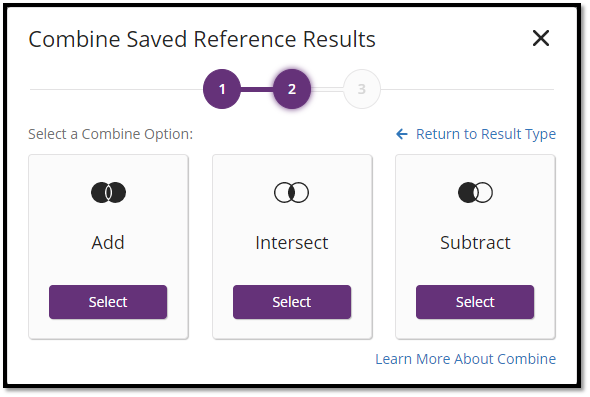Click the Add option label text
590x397 pixels.
108,243
